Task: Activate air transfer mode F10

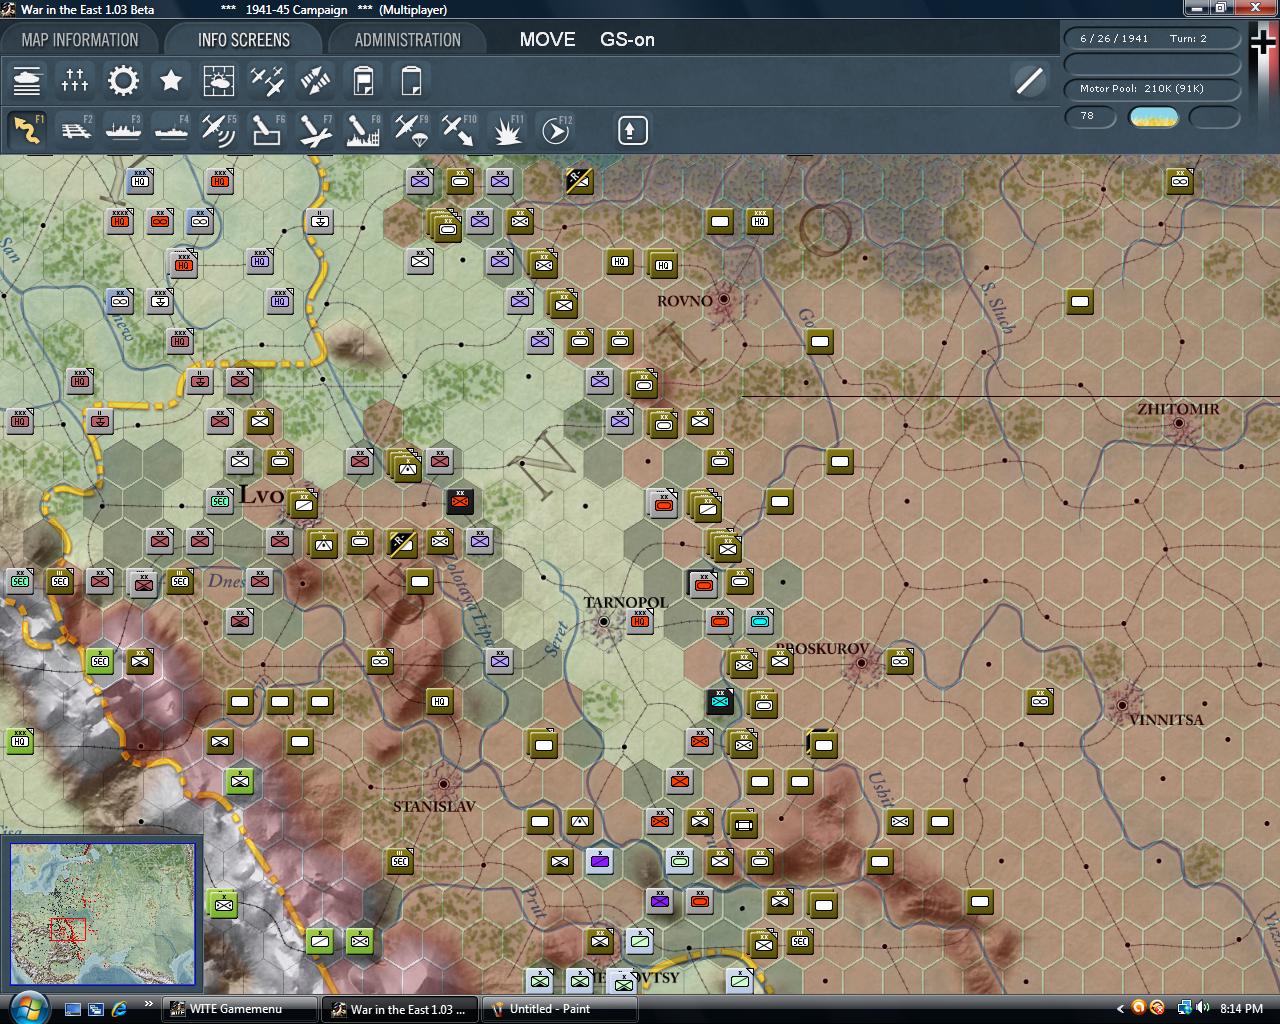Action: tap(459, 130)
